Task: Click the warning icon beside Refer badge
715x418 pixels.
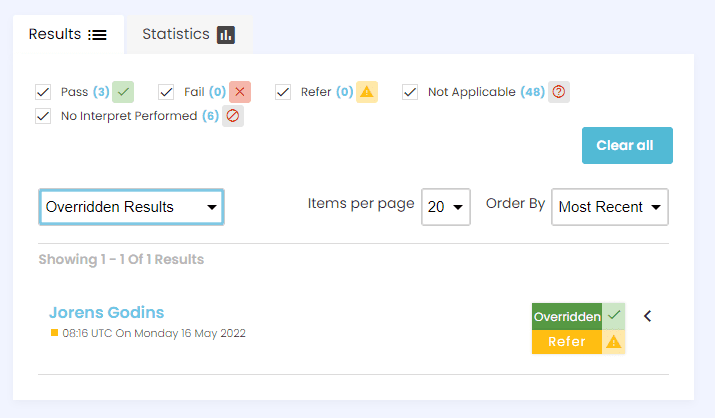Action: click(x=614, y=342)
